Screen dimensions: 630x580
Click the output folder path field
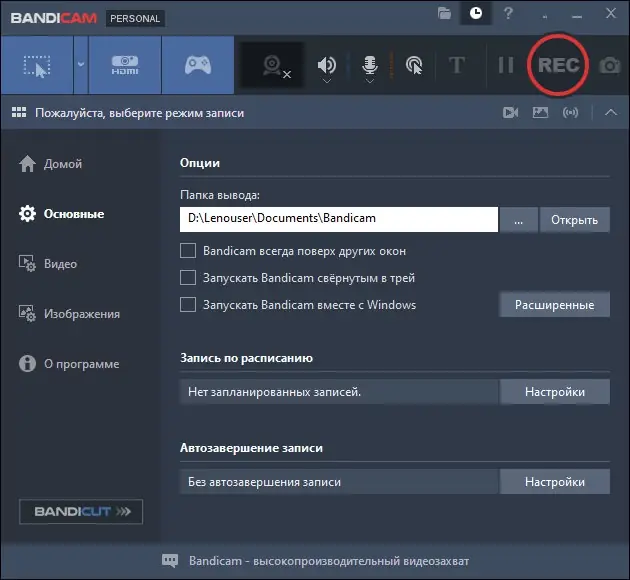pyautogui.click(x=339, y=219)
